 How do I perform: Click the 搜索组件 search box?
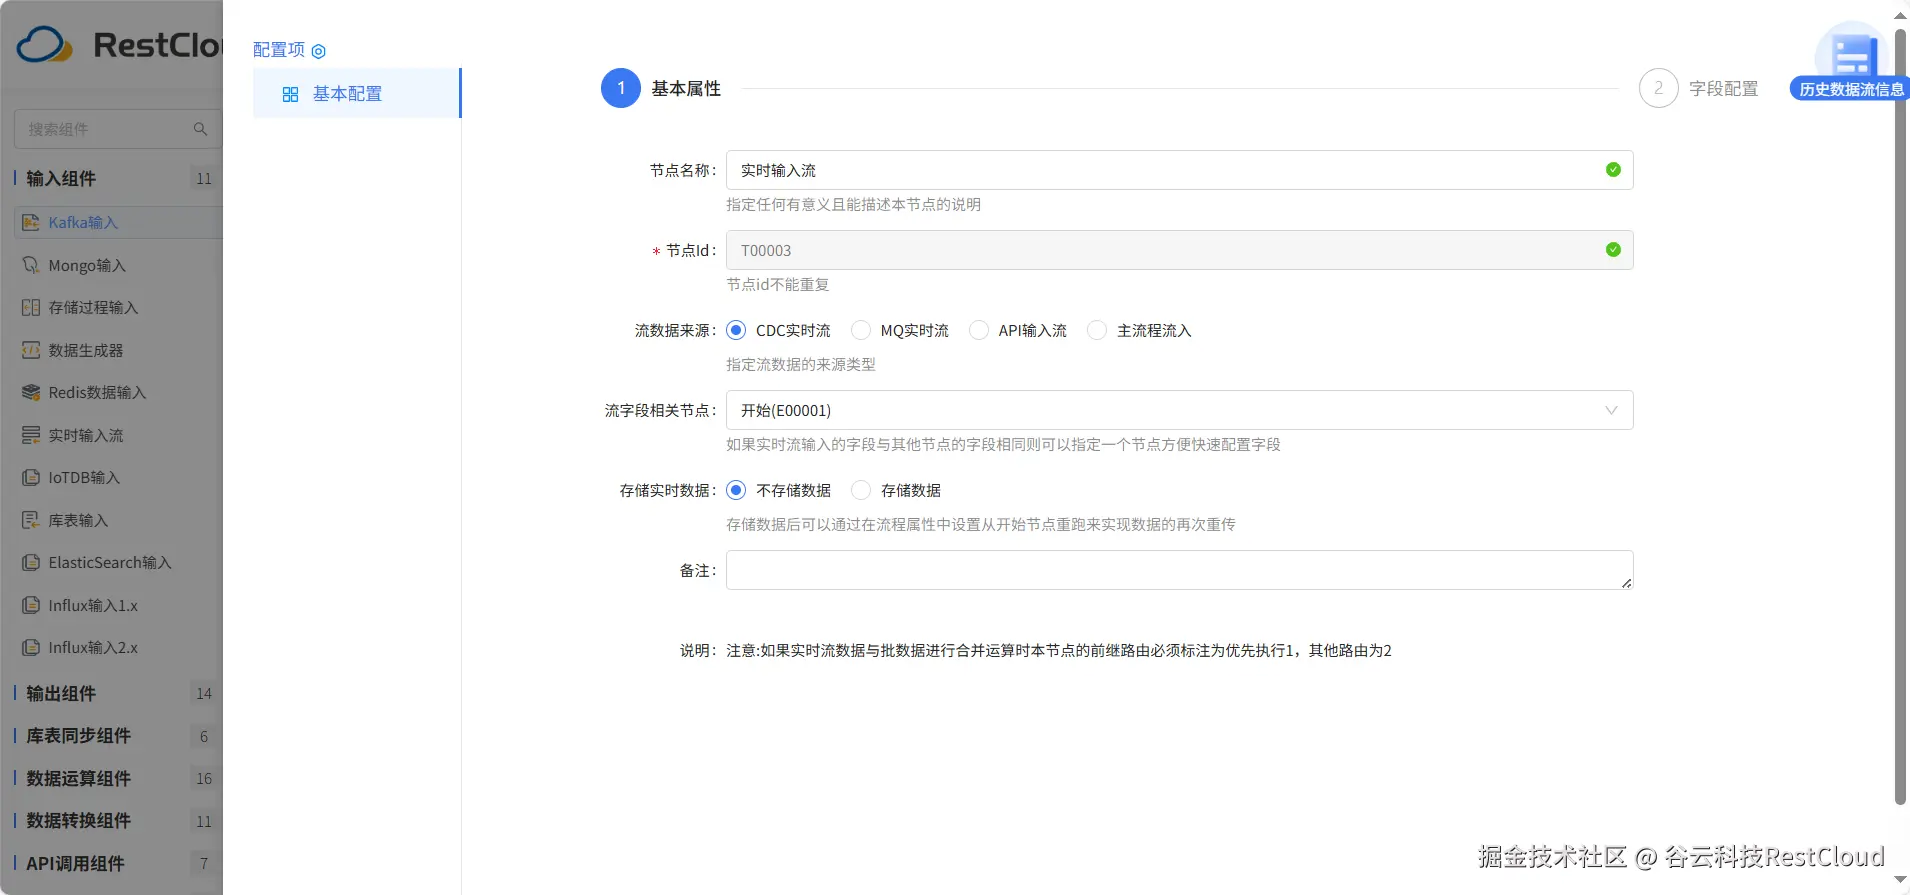(x=118, y=129)
